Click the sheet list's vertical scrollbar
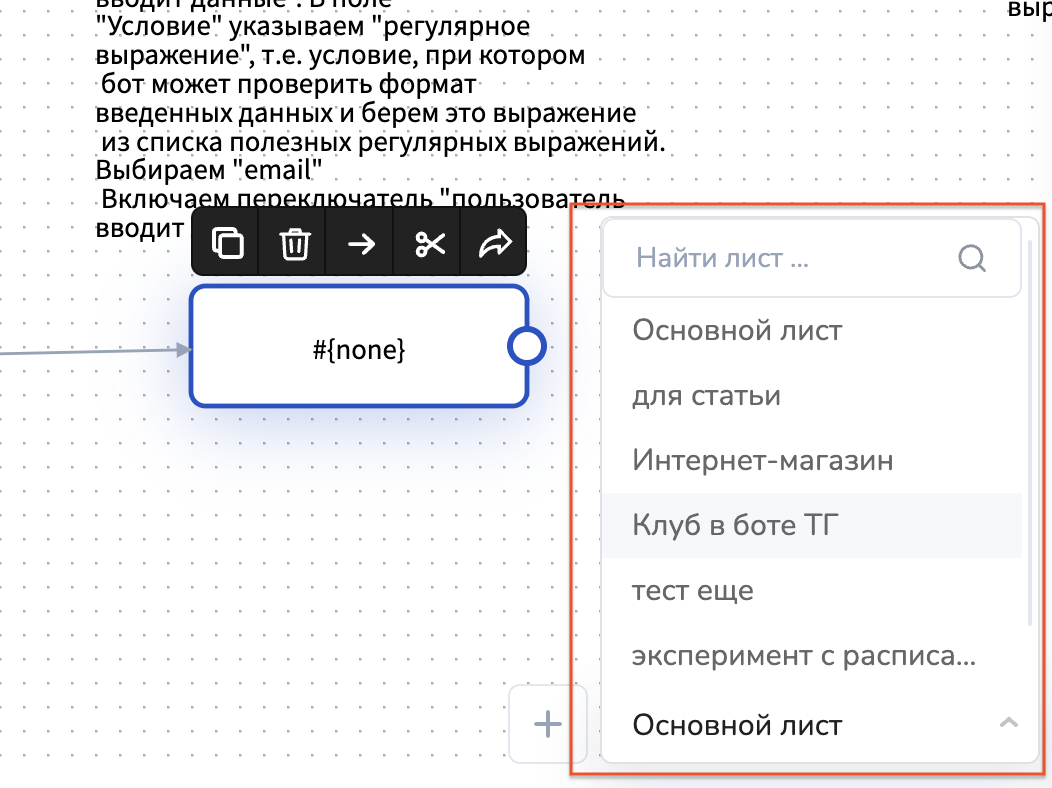The width and height of the screenshot is (1052, 788). pyautogui.click(x=1031, y=430)
